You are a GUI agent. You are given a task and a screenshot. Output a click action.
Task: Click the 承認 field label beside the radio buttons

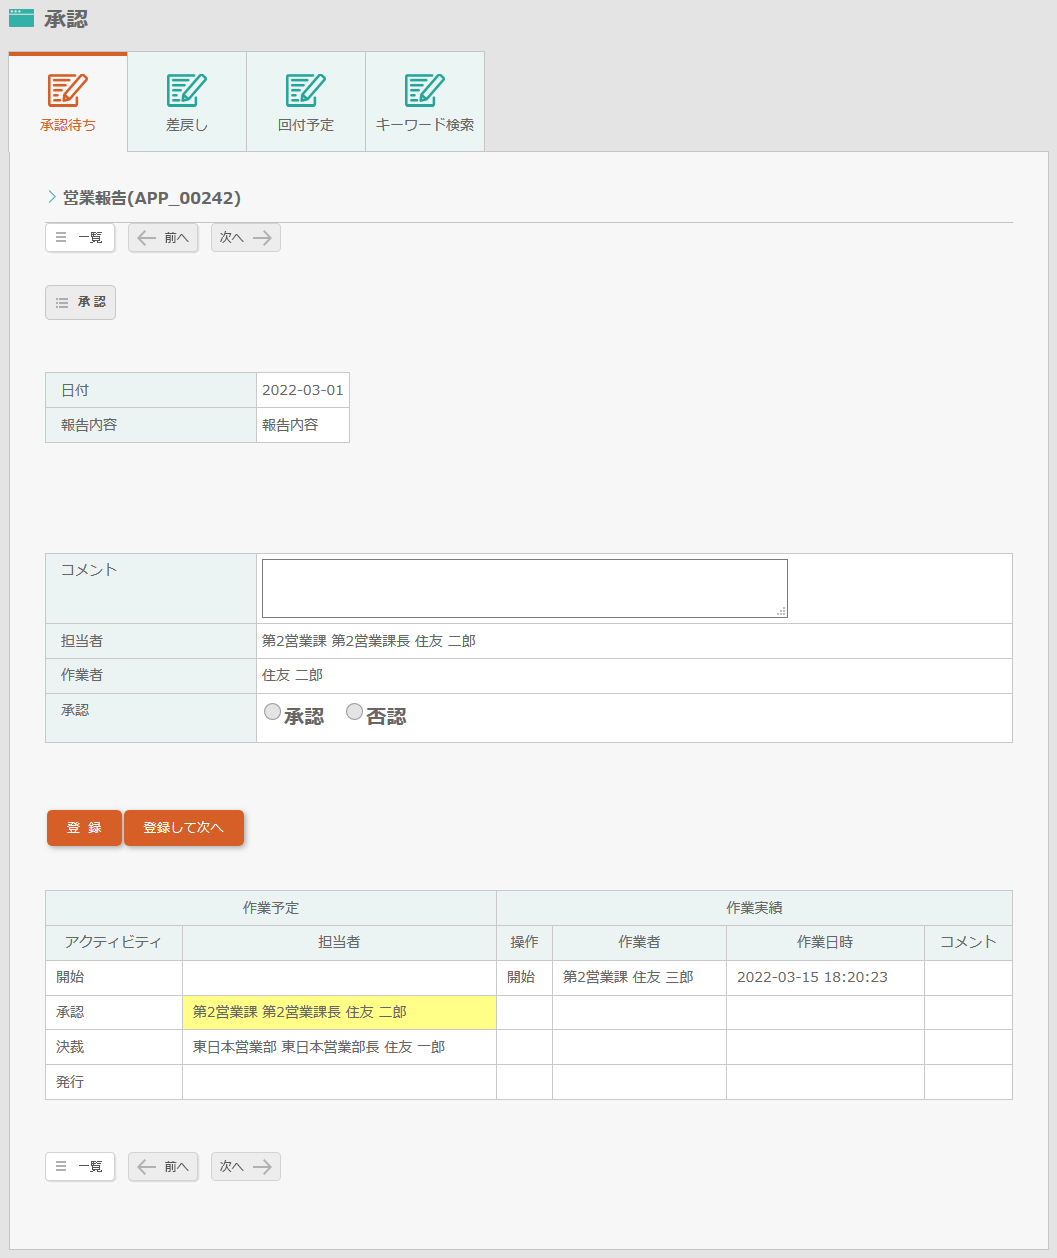click(75, 710)
